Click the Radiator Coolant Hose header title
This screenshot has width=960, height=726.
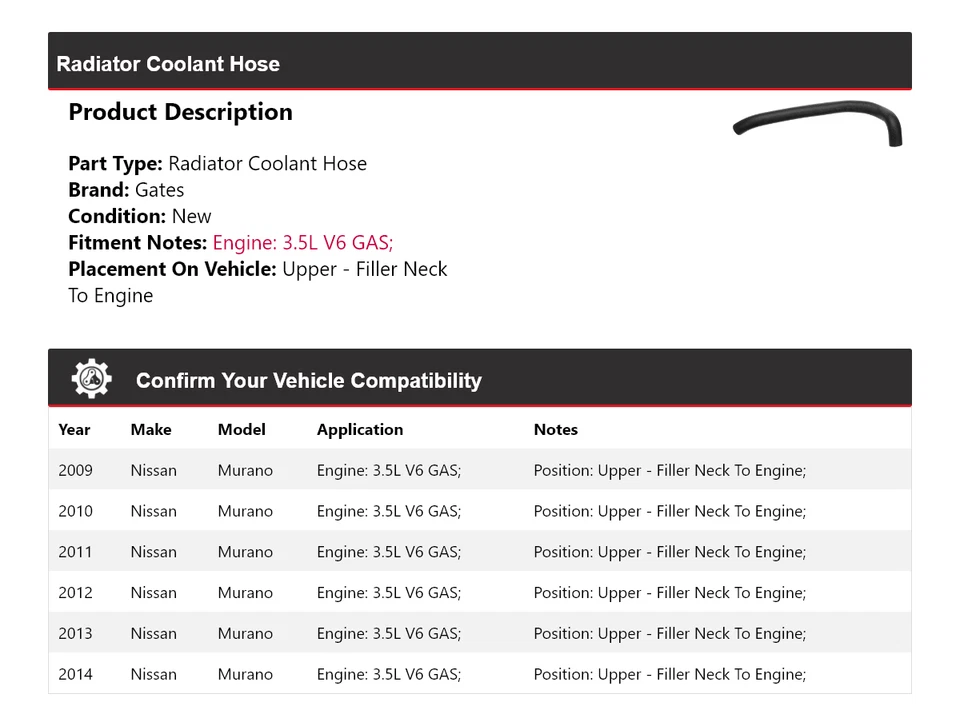(168, 64)
